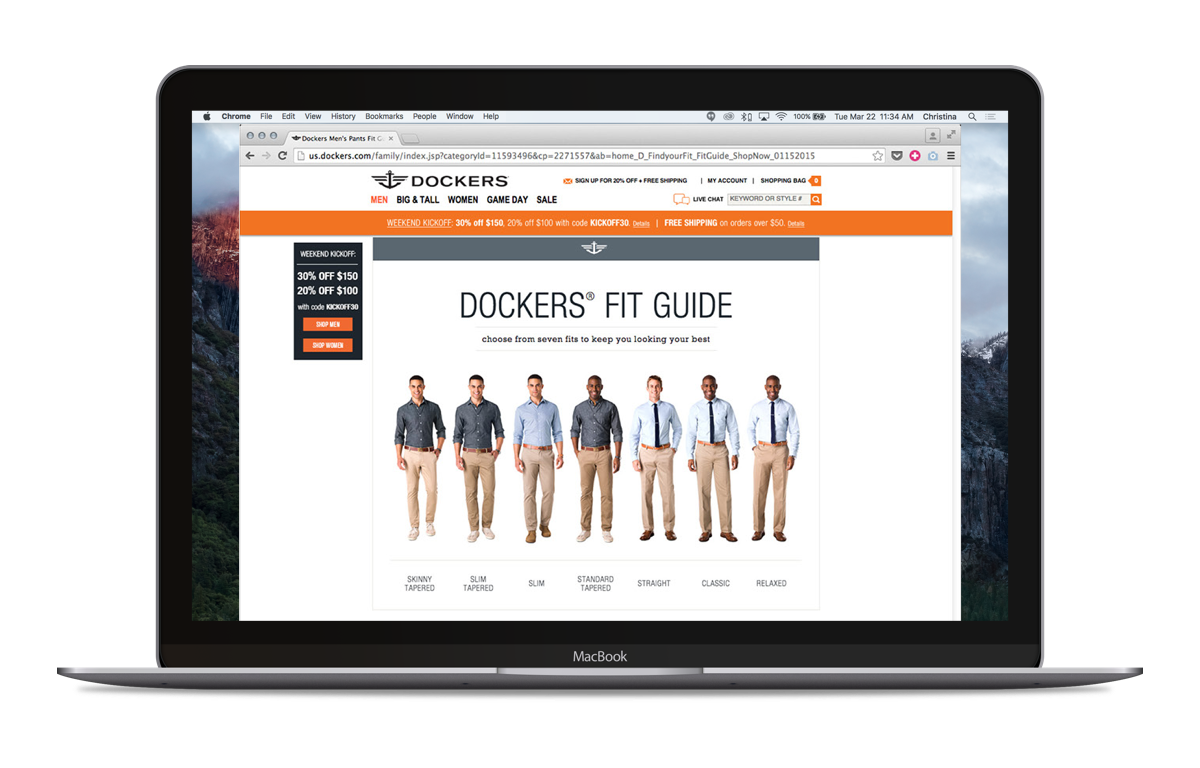Image resolution: width=1200 pixels, height=768 pixels.
Task: Click the orange shopping bag count badge
Action: coord(816,181)
